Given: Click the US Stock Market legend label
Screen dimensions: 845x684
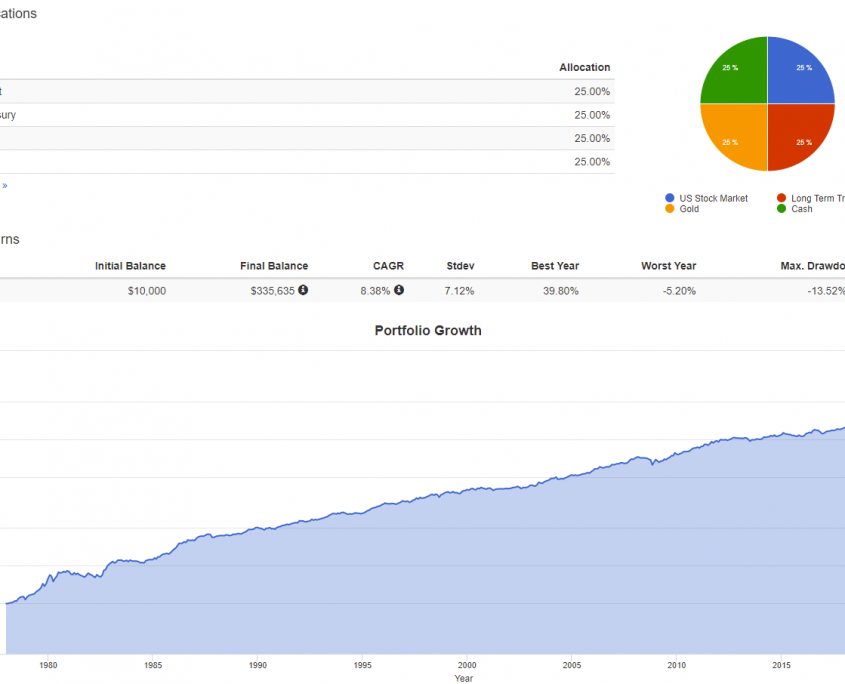Looking at the screenshot, I should pos(713,198).
